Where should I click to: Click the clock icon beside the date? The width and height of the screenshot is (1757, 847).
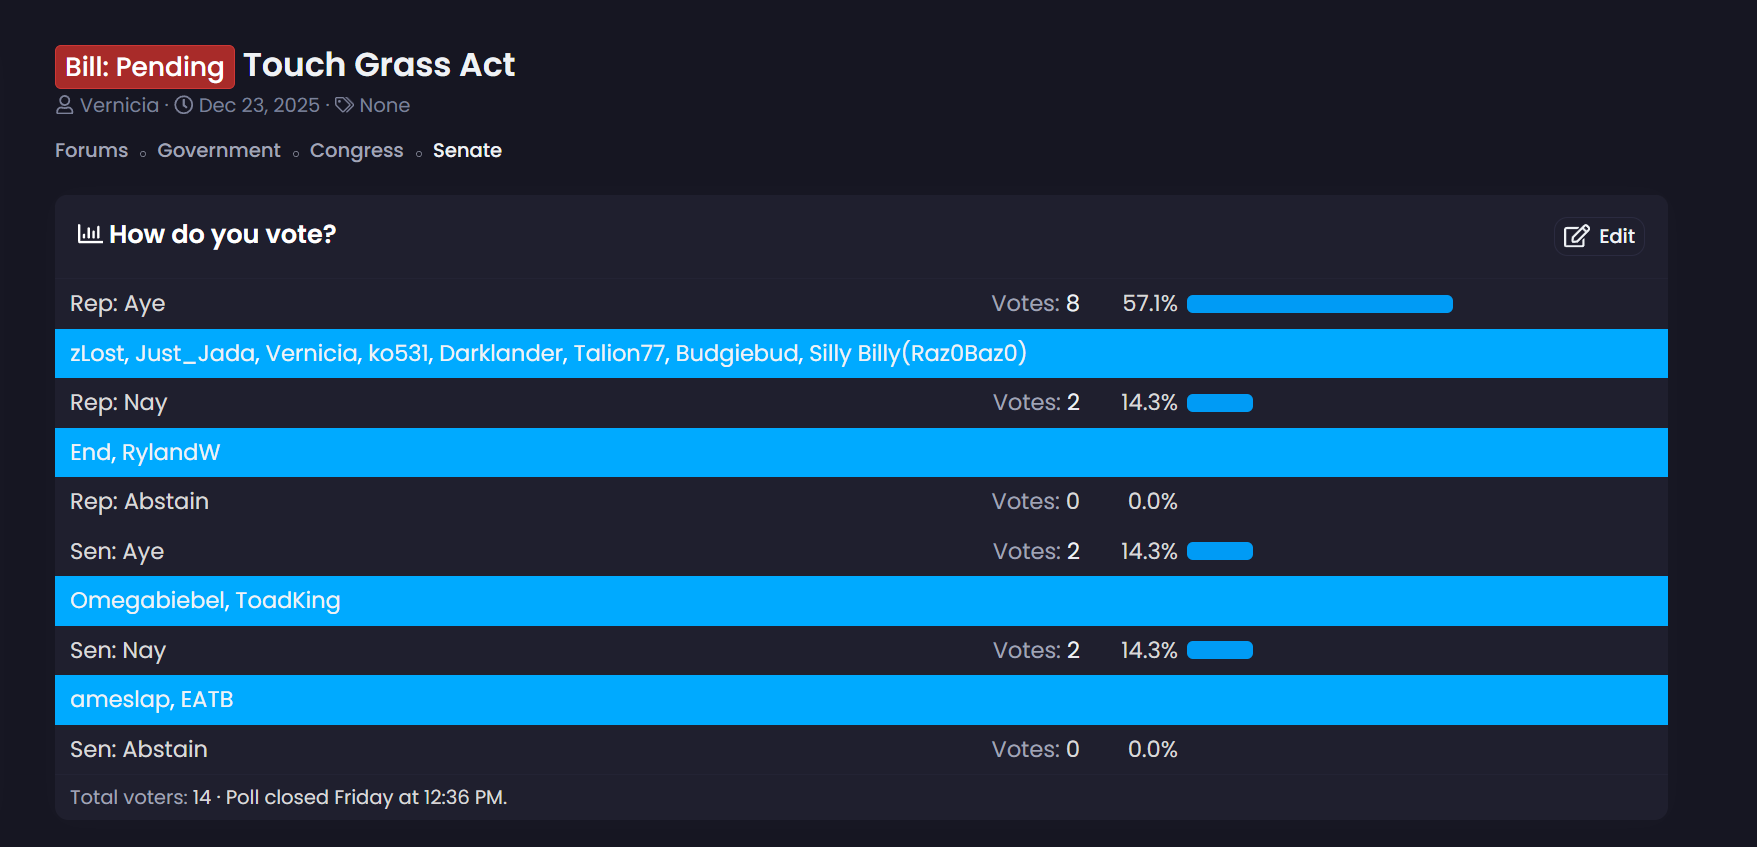[184, 105]
